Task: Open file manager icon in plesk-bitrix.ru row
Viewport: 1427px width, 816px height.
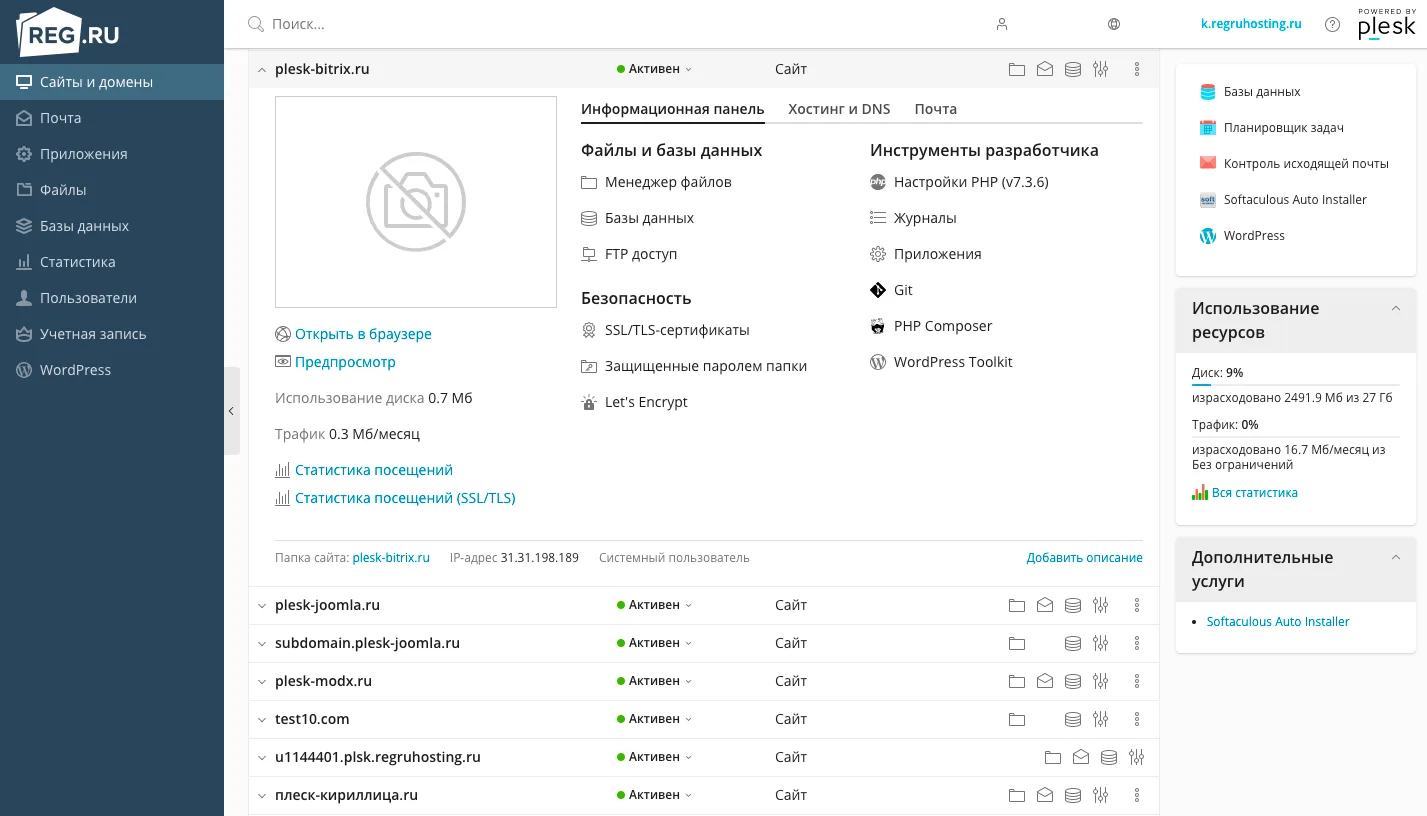Action: (1017, 69)
